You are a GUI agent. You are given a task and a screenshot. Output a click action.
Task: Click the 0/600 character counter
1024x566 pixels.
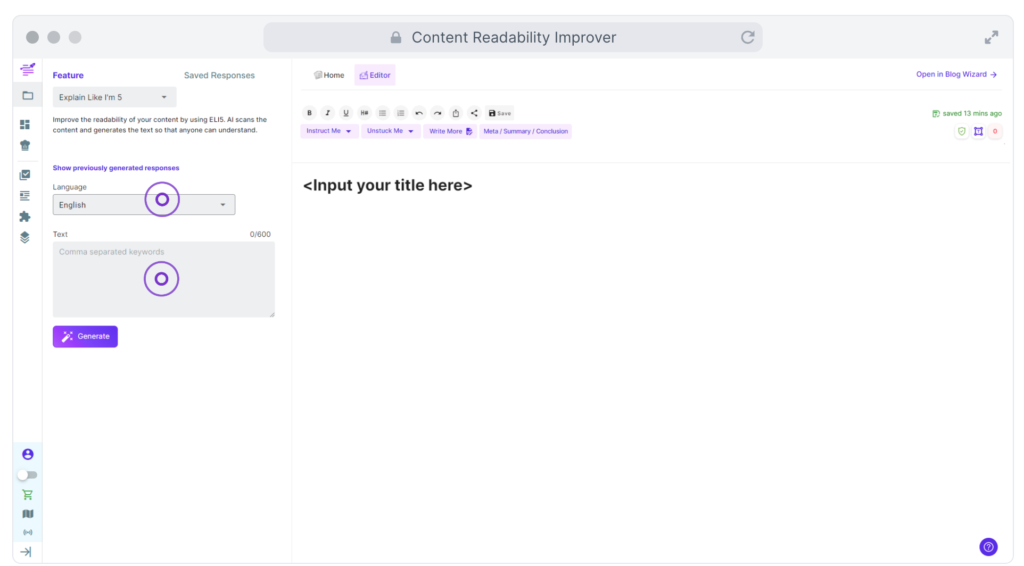(x=260, y=234)
